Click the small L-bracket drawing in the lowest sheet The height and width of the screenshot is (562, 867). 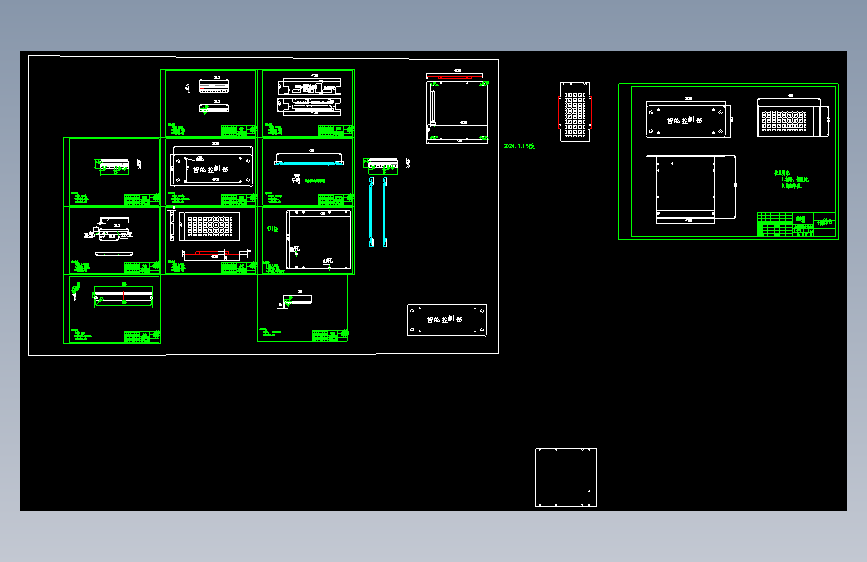(296, 300)
